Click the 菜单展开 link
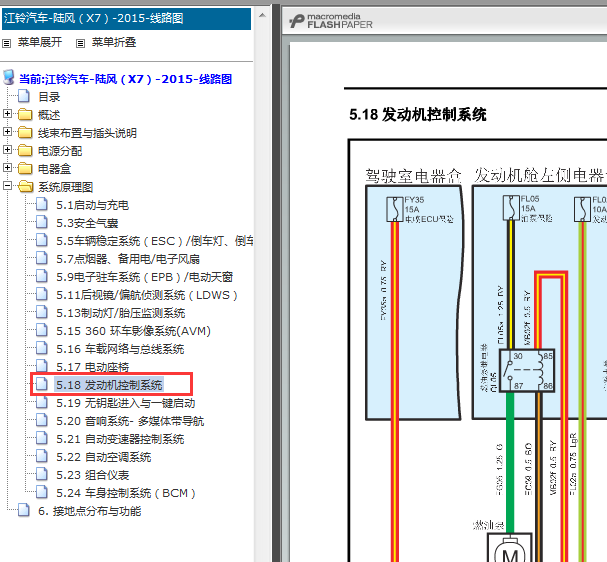Viewport: 607px width, 562px height. pyautogui.click(x=40, y=42)
